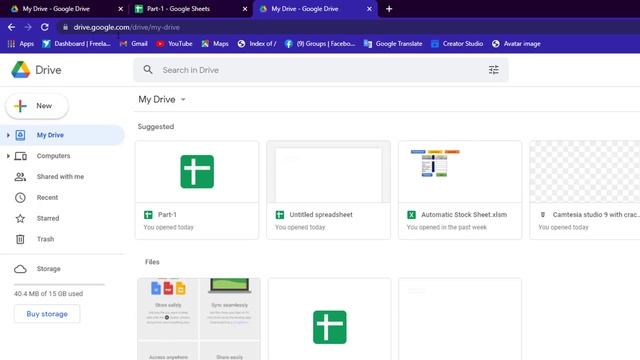Click Computers devices icon in sidebar

(20, 156)
